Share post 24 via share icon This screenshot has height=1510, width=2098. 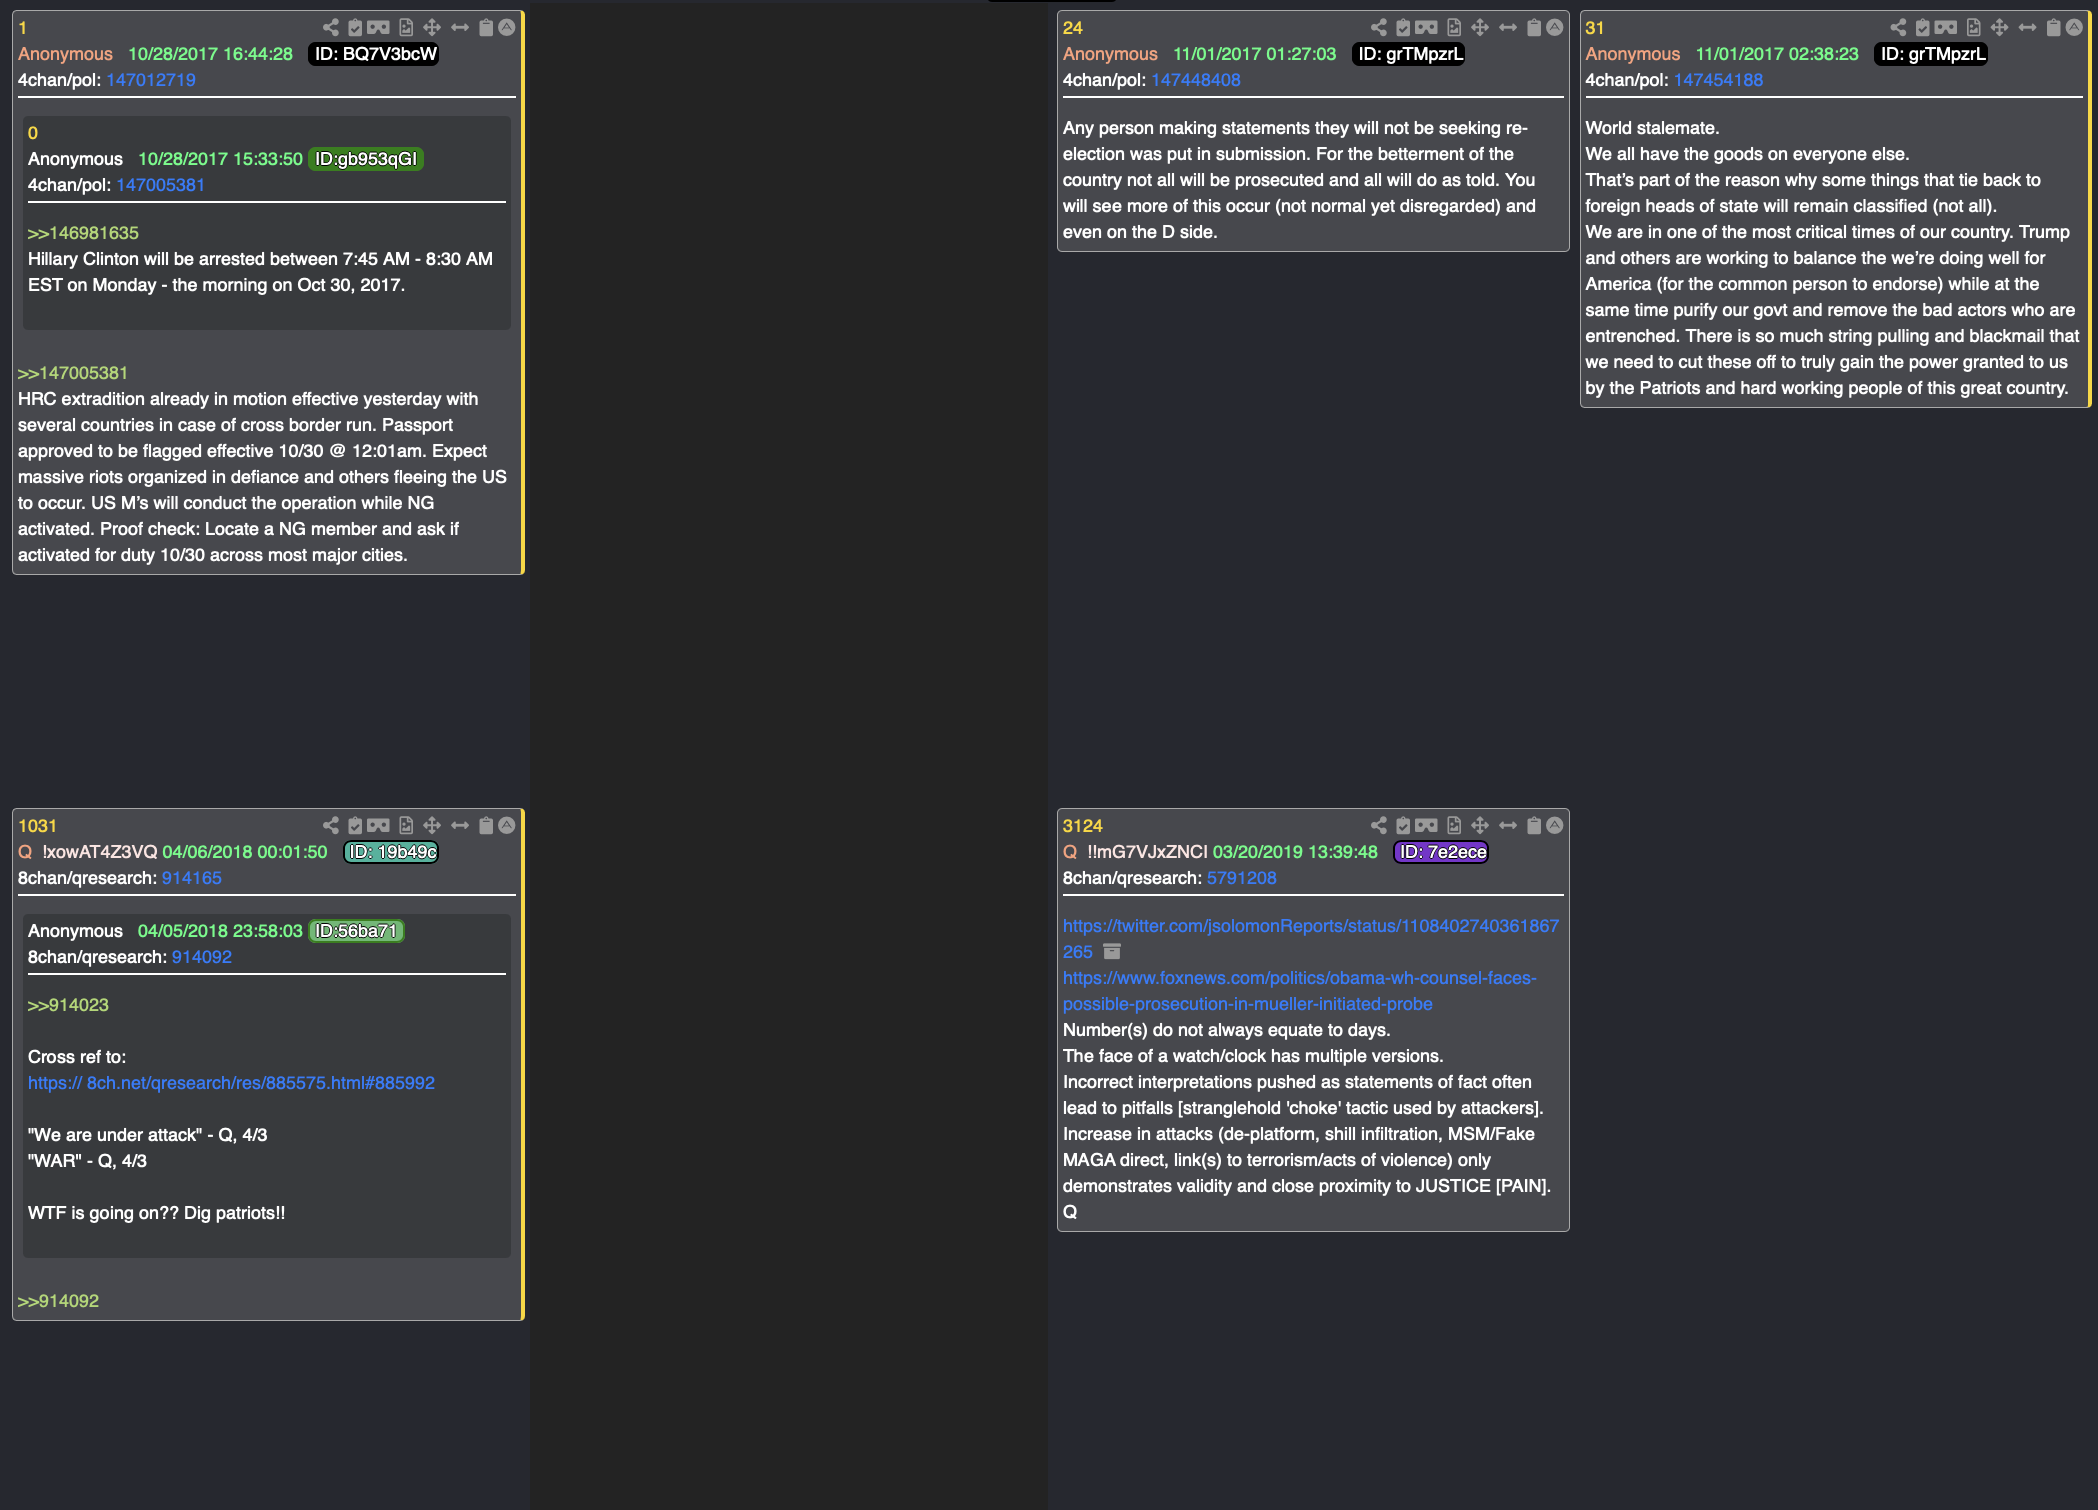[1379, 27]
